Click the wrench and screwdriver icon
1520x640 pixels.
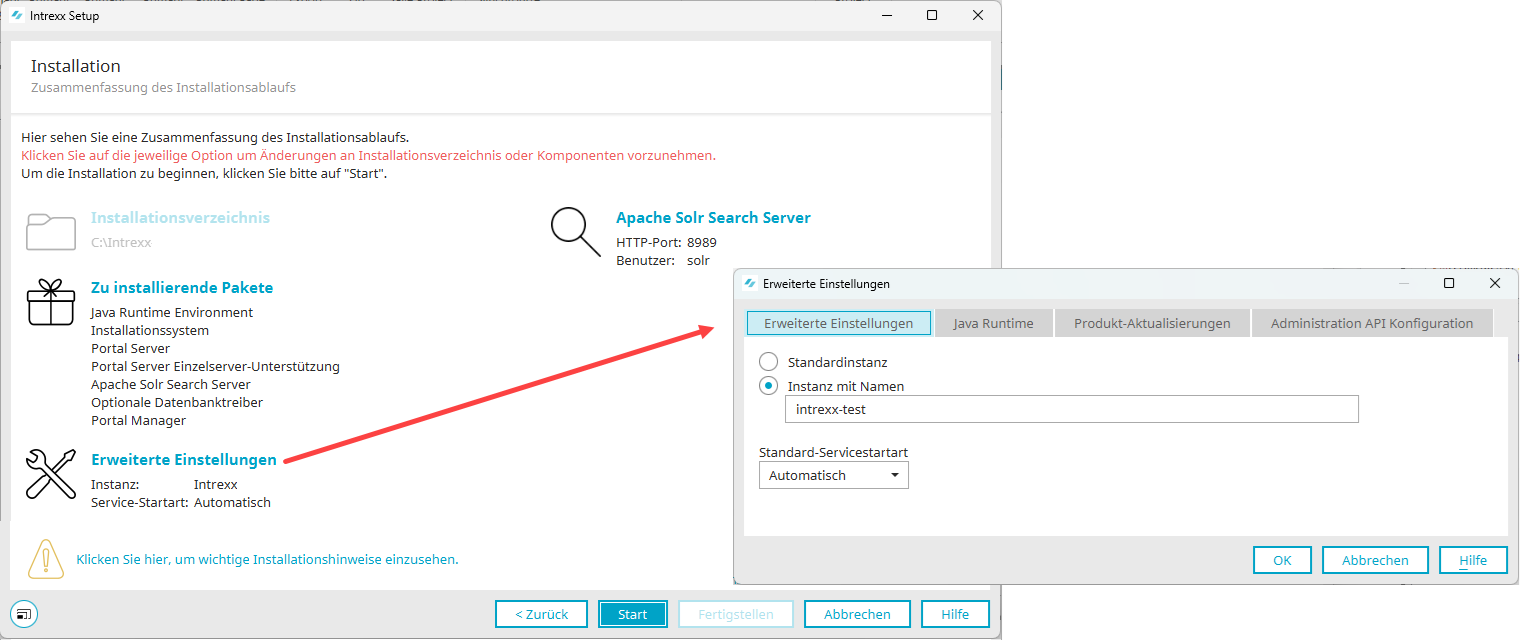(x=51, y=473)
